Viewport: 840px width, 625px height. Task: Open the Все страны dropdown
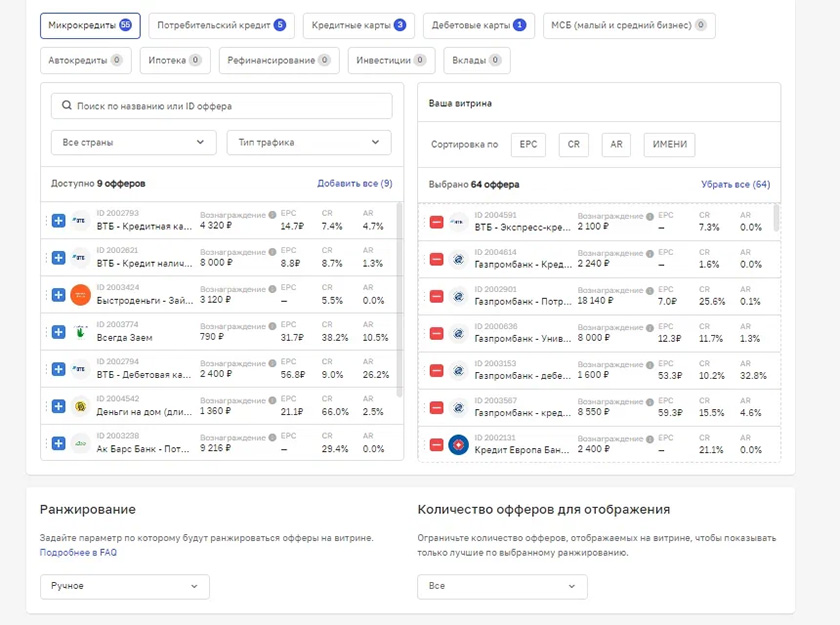point(133,142)
